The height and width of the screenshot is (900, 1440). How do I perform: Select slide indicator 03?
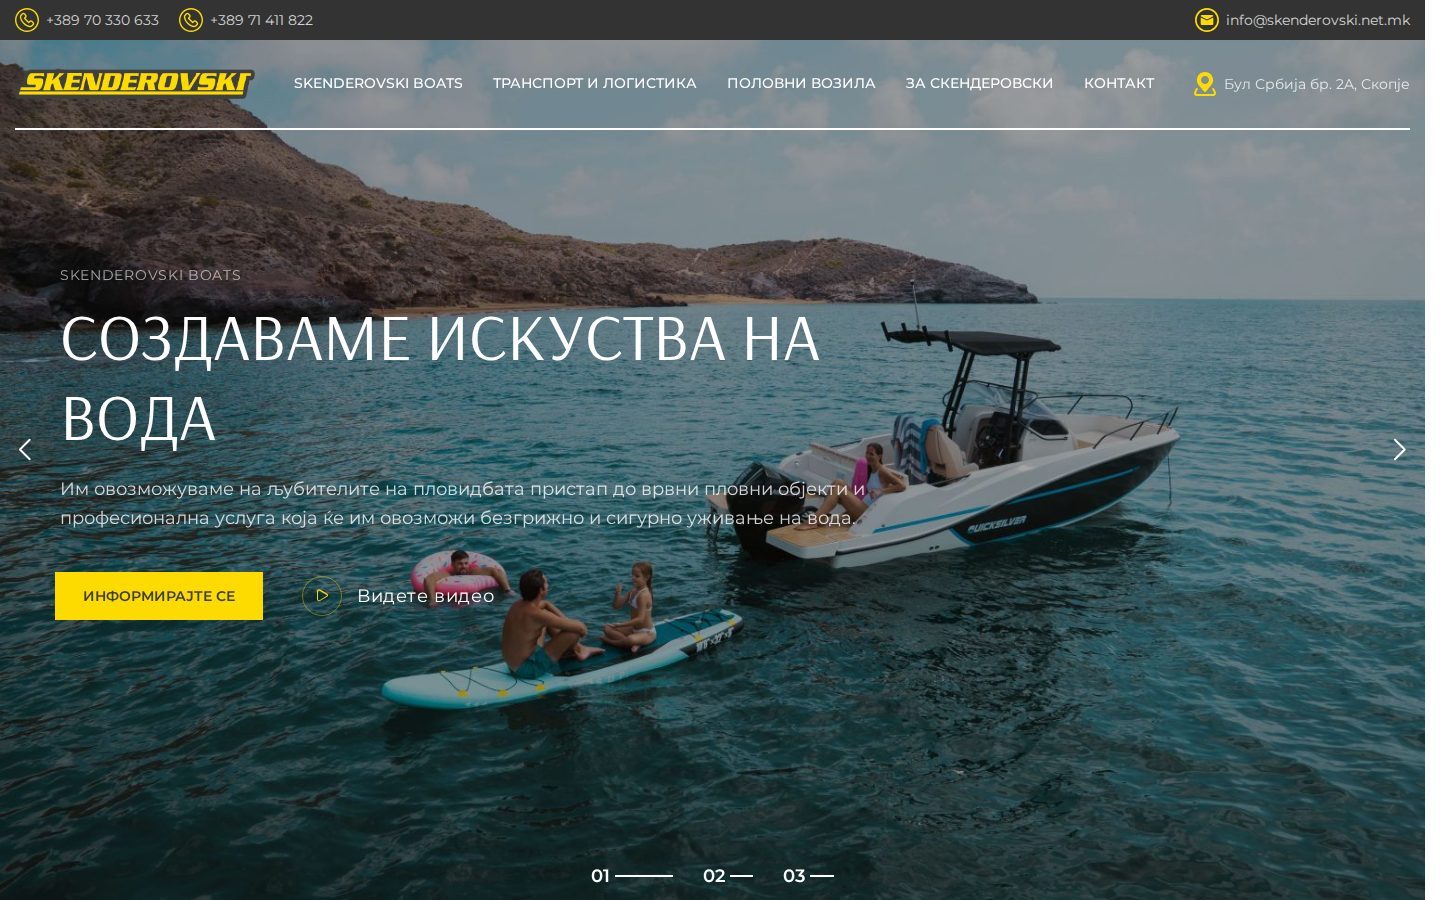(x=808, y=876)
